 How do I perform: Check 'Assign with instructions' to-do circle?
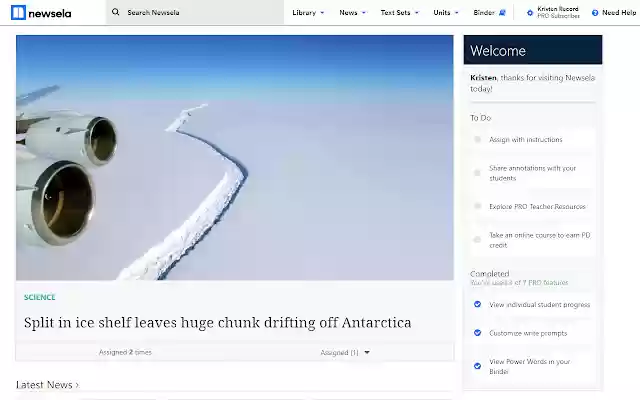pos(477,140)
